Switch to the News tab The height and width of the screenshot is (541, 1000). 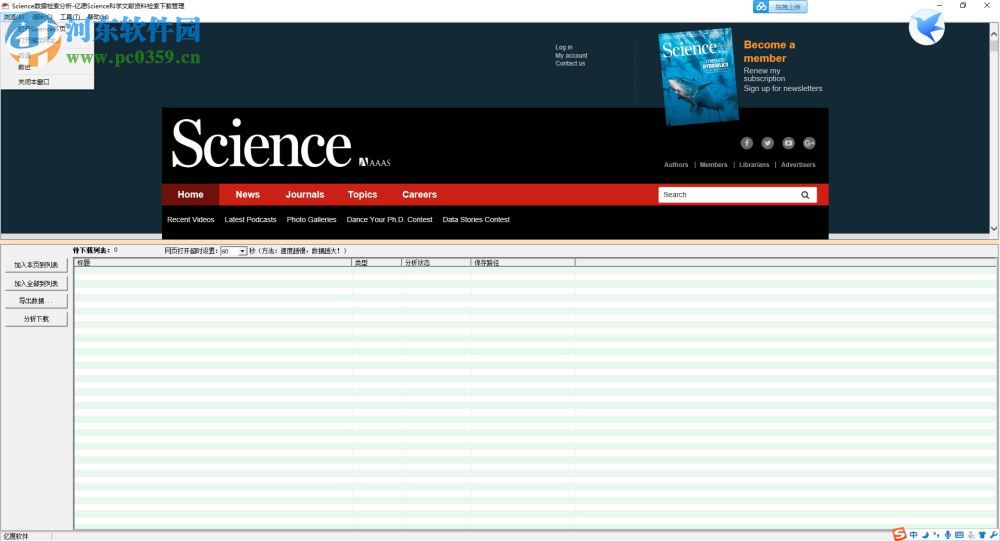tap(247, 195)
